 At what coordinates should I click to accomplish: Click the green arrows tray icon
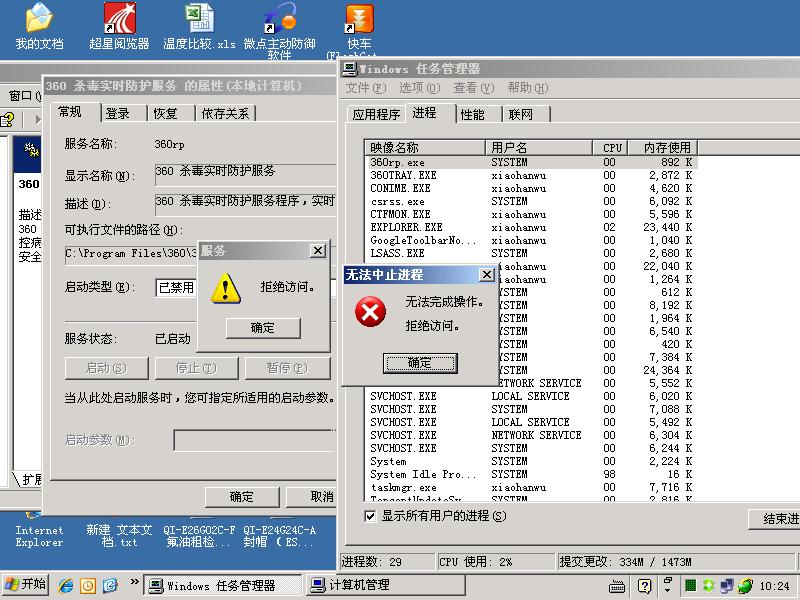click(x=708, y=585)
